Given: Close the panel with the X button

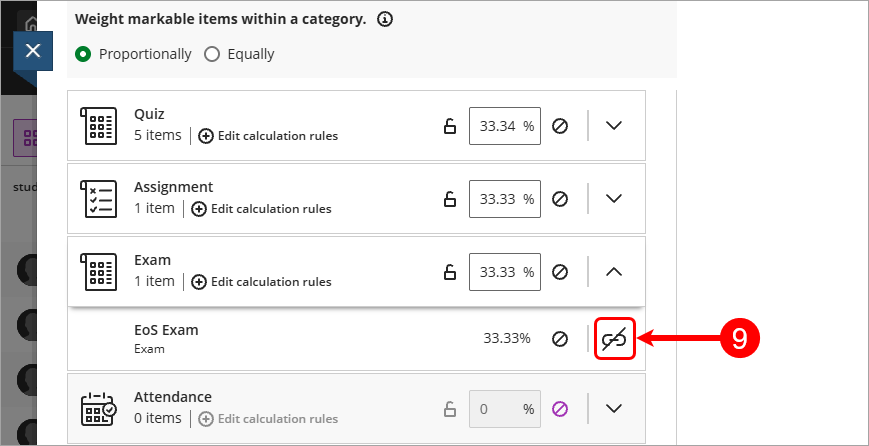Looking at the screenshot, I should (33, 51).
